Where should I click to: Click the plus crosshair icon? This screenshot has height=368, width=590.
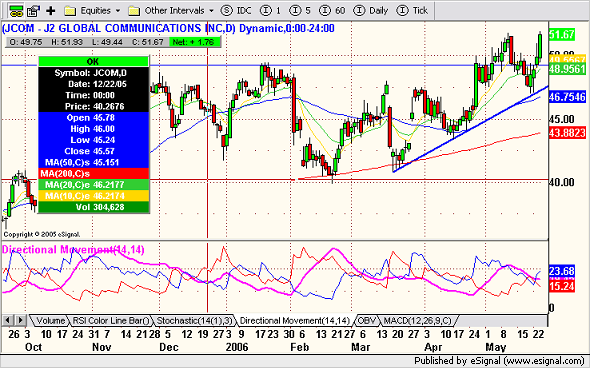pyautogui.click(x=51, y=11)
